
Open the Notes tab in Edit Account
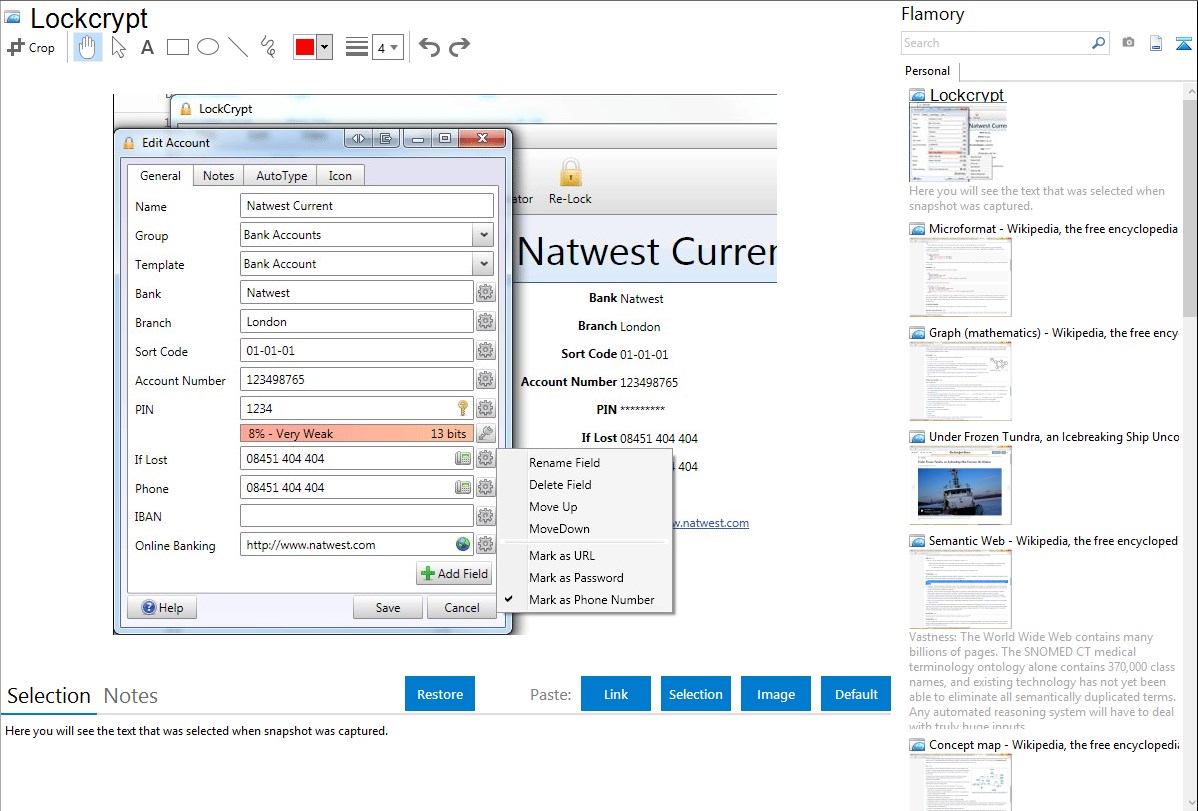coord(219,176)
